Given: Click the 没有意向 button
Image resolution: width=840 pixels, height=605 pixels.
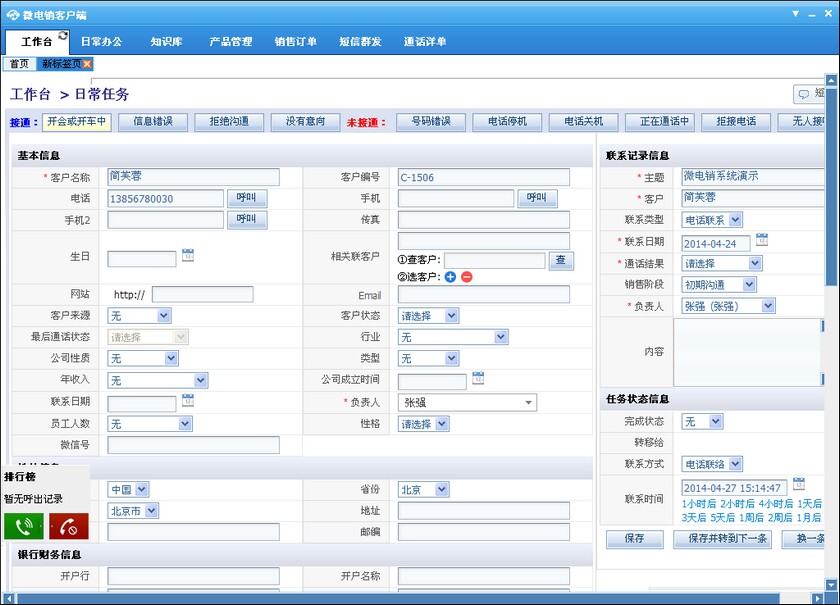Looking at the screenshot, I should (305, 122).
